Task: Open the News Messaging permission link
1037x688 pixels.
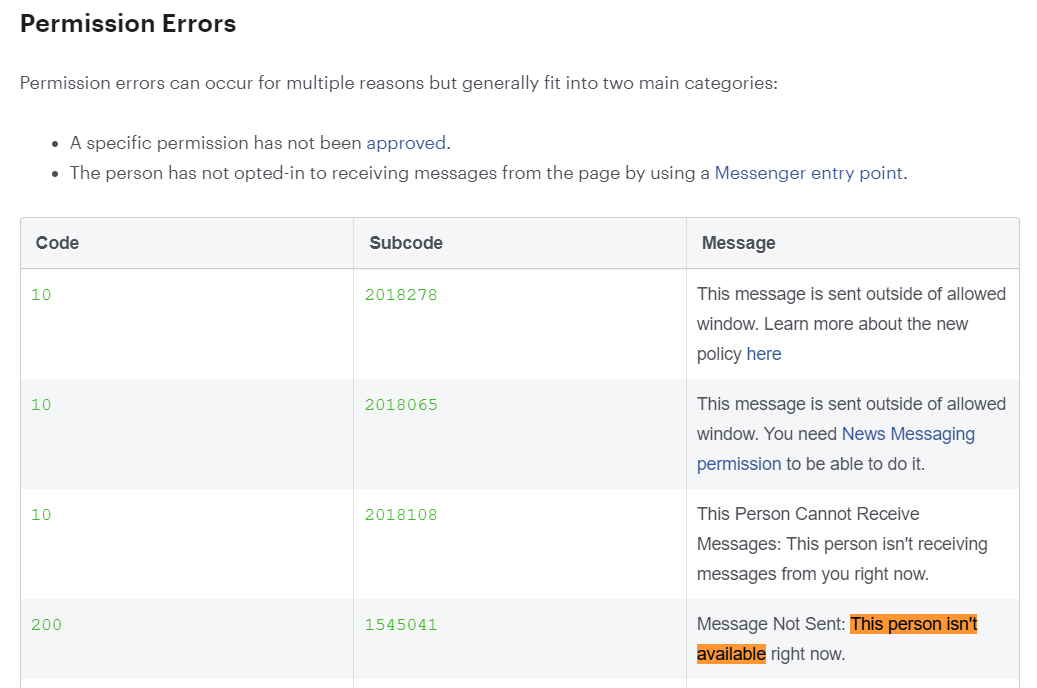Action: (908, 434)
